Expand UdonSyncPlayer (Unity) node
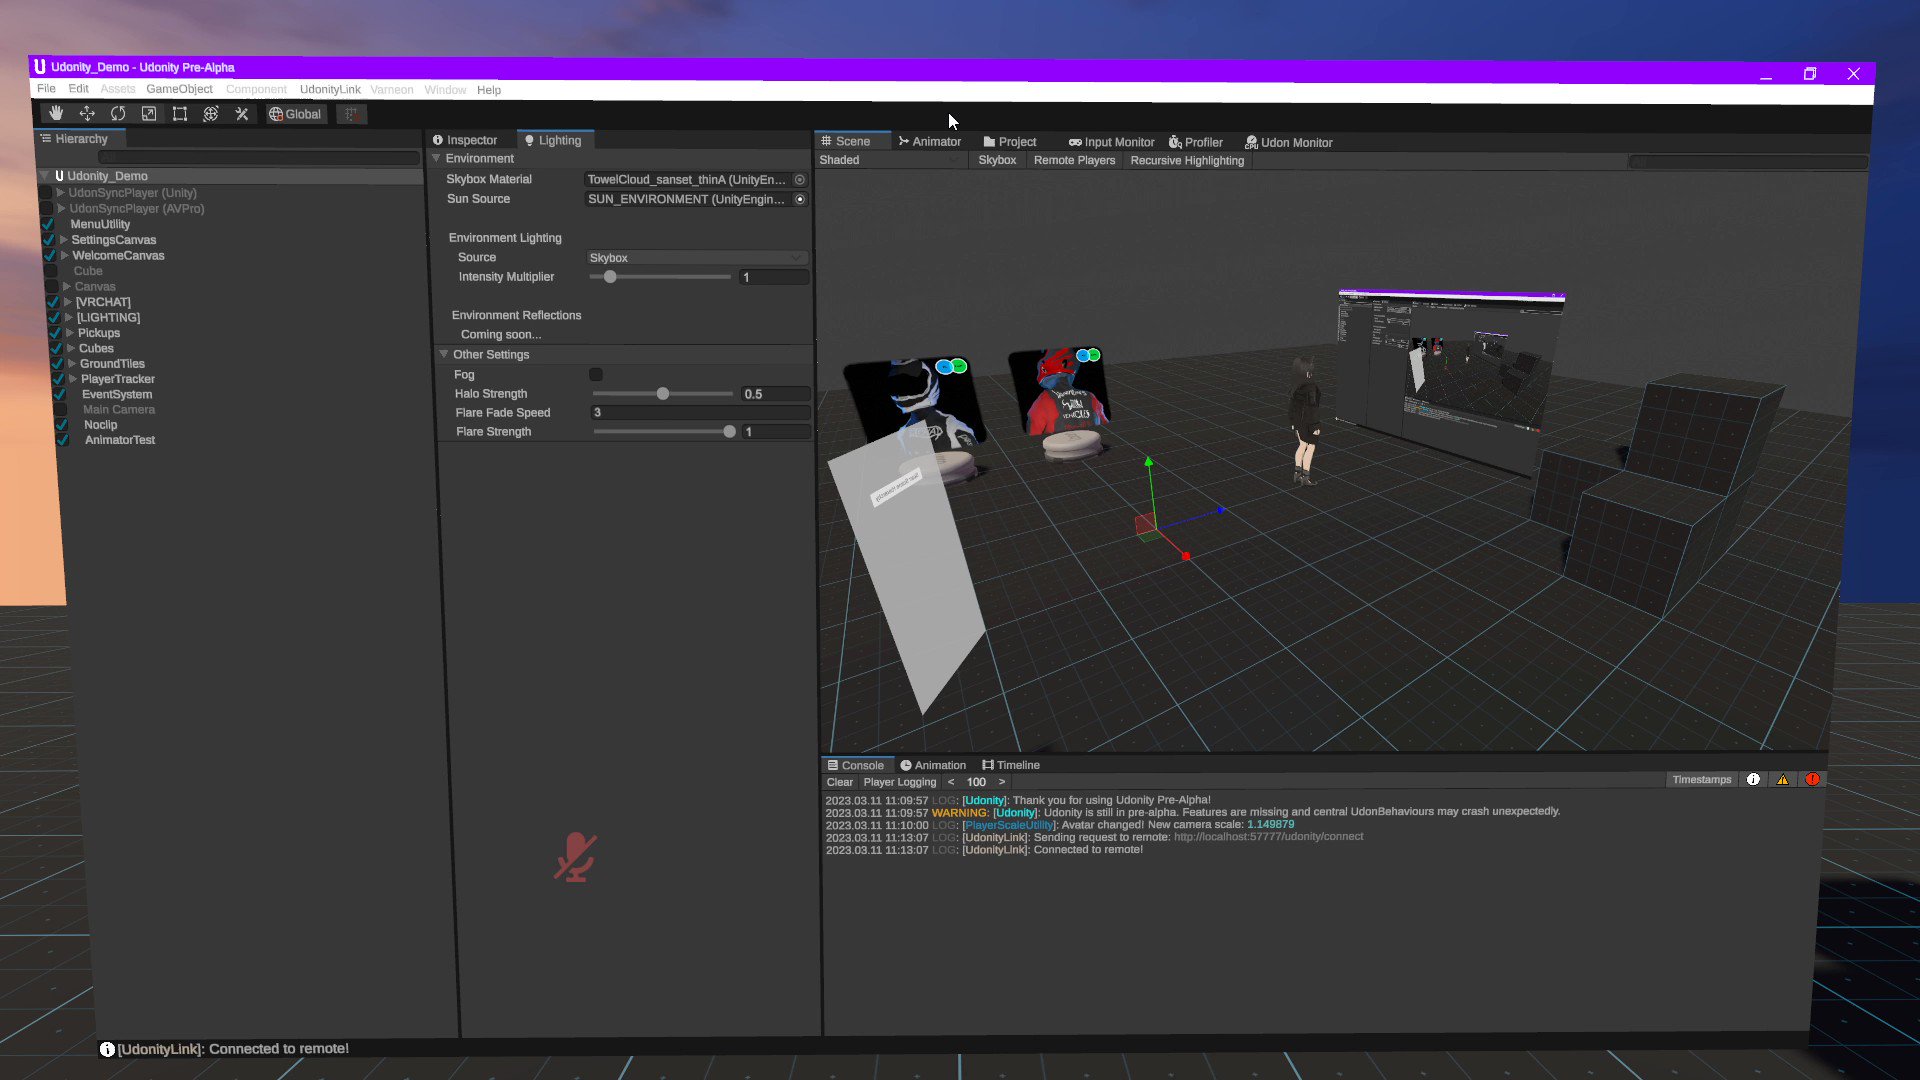 pyautogui.click(x=61, y=193)
